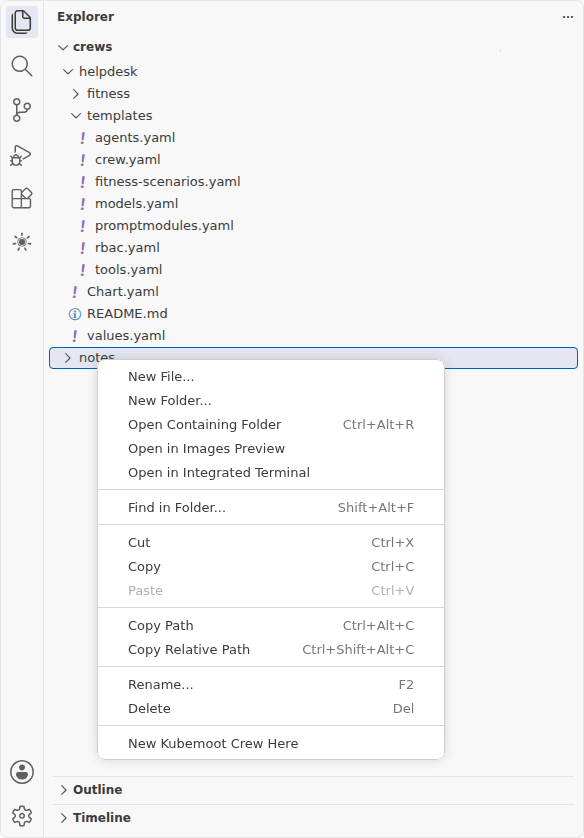Collapse the crews root folder
This screenshot has width=584, height=838.
coord(63,47)
